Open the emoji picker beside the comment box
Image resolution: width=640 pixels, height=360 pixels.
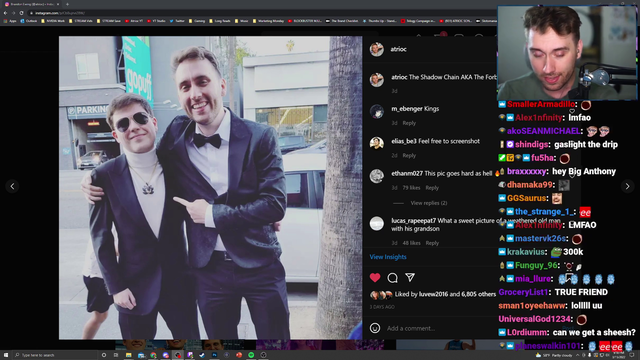(x=375, y=328)
